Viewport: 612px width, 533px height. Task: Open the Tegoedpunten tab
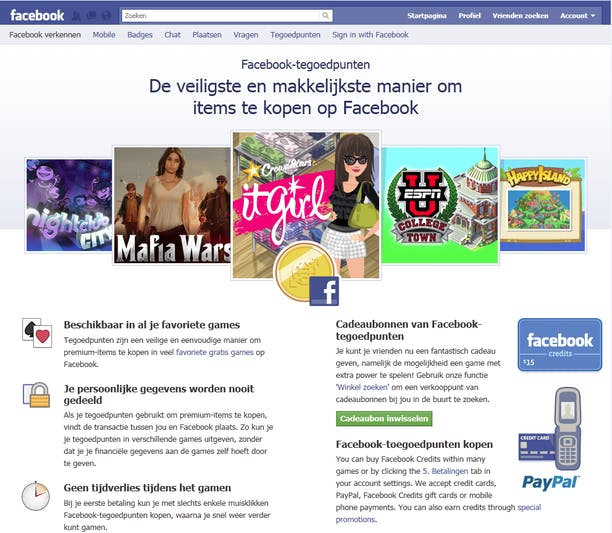pos(295,35)
